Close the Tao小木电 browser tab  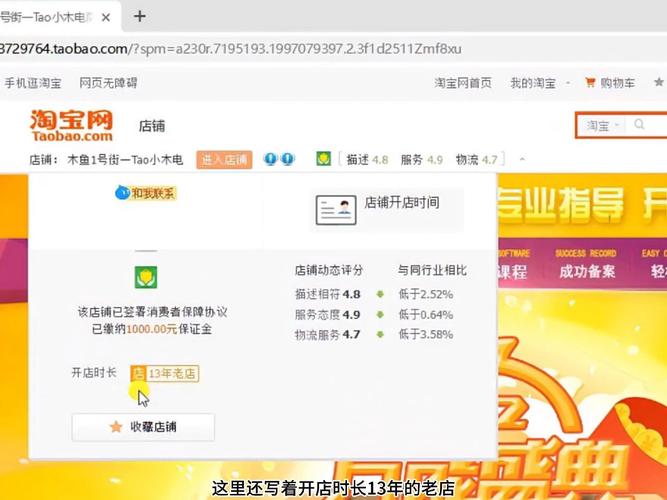pyautogui.click(x=106, y=17)
